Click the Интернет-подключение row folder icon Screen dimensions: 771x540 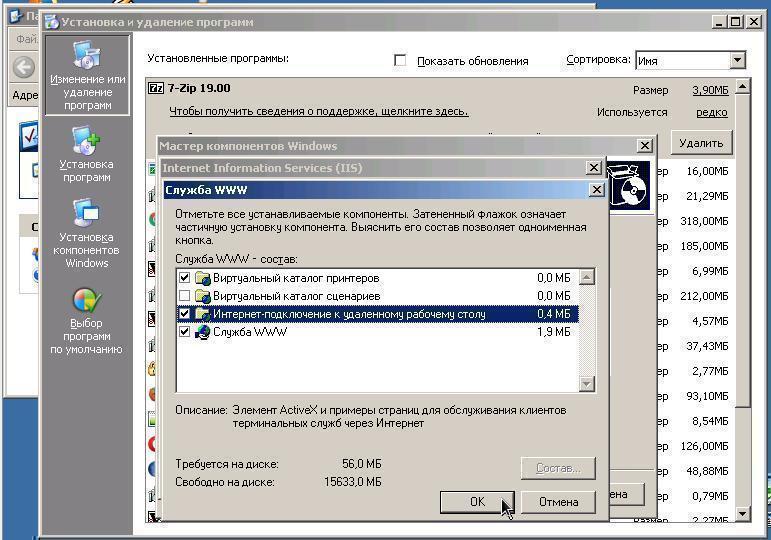pyautogui.click(x=202, y=314)
